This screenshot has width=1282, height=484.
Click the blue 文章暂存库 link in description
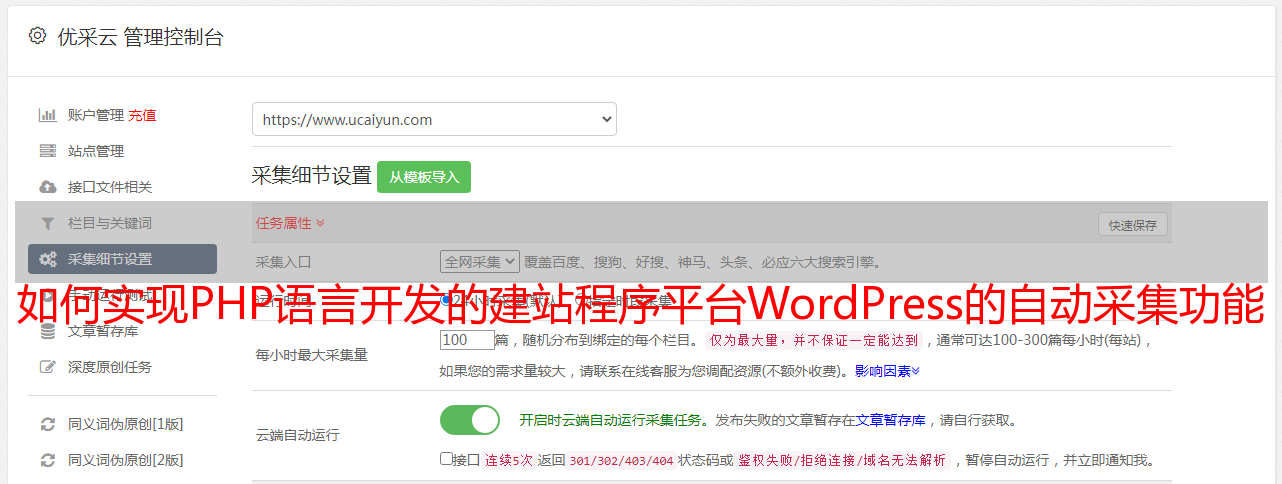pos(890,420)
